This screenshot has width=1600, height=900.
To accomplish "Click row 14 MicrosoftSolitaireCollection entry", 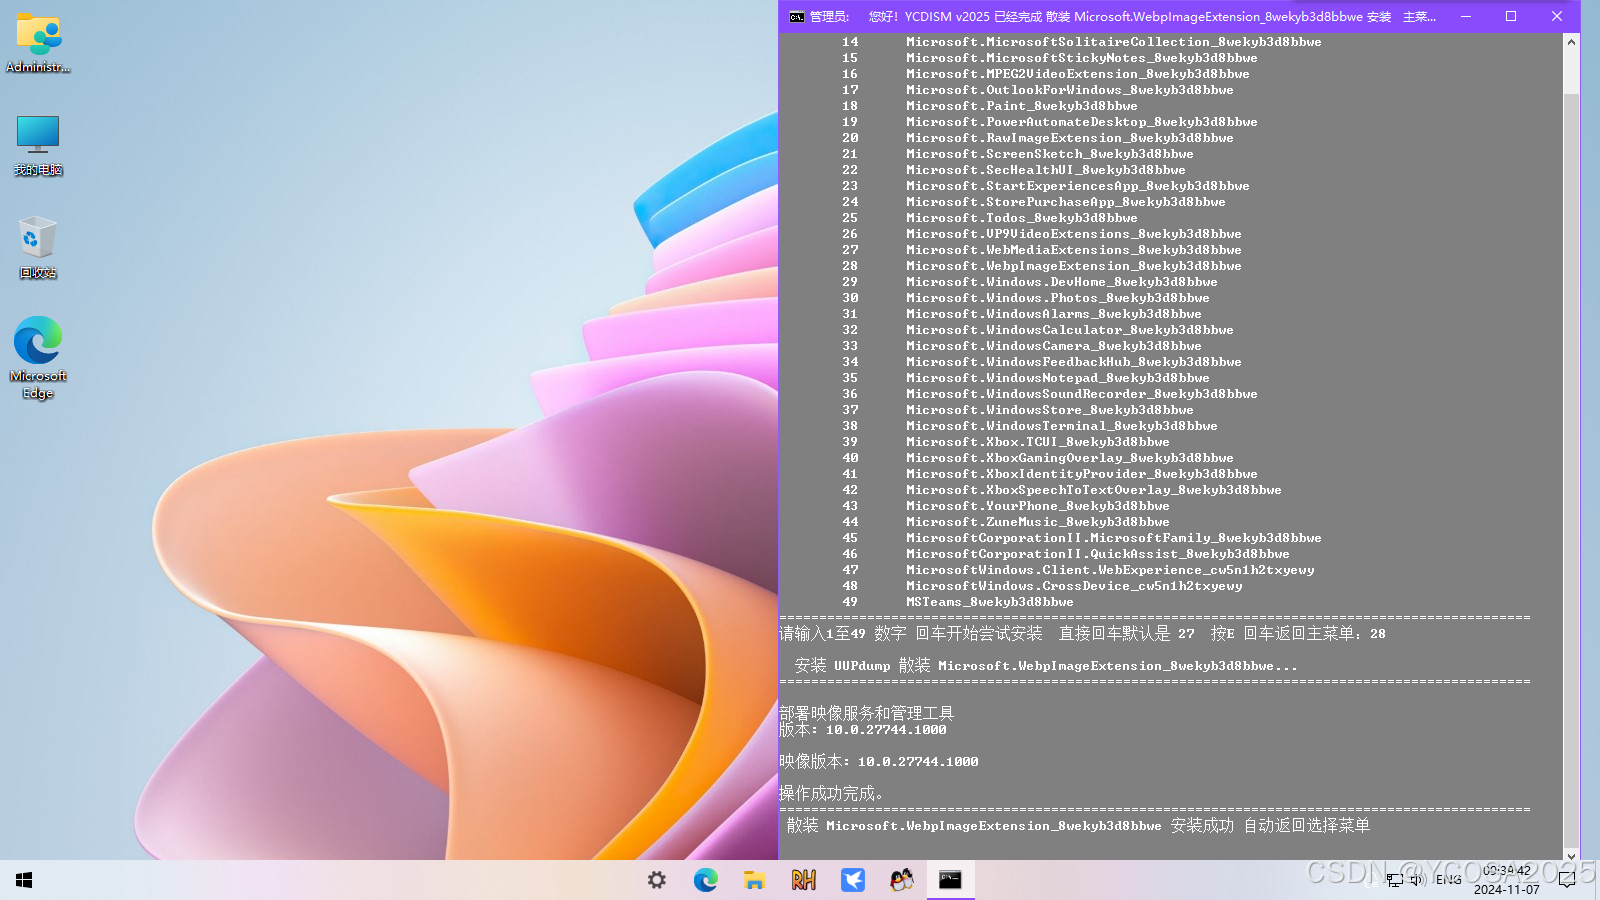I will tap(1081, 42).
